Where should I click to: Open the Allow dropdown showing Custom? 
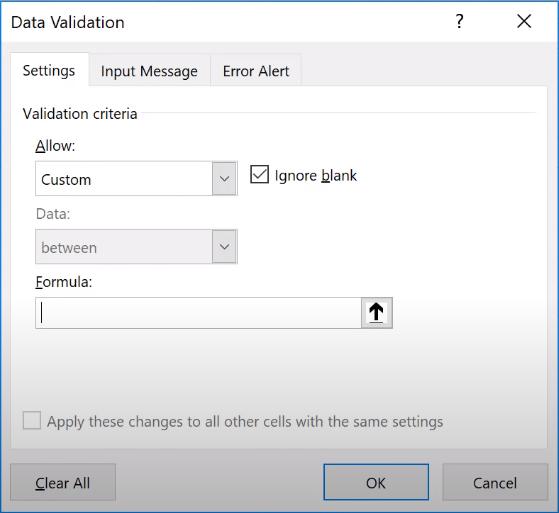click(136, 179)
